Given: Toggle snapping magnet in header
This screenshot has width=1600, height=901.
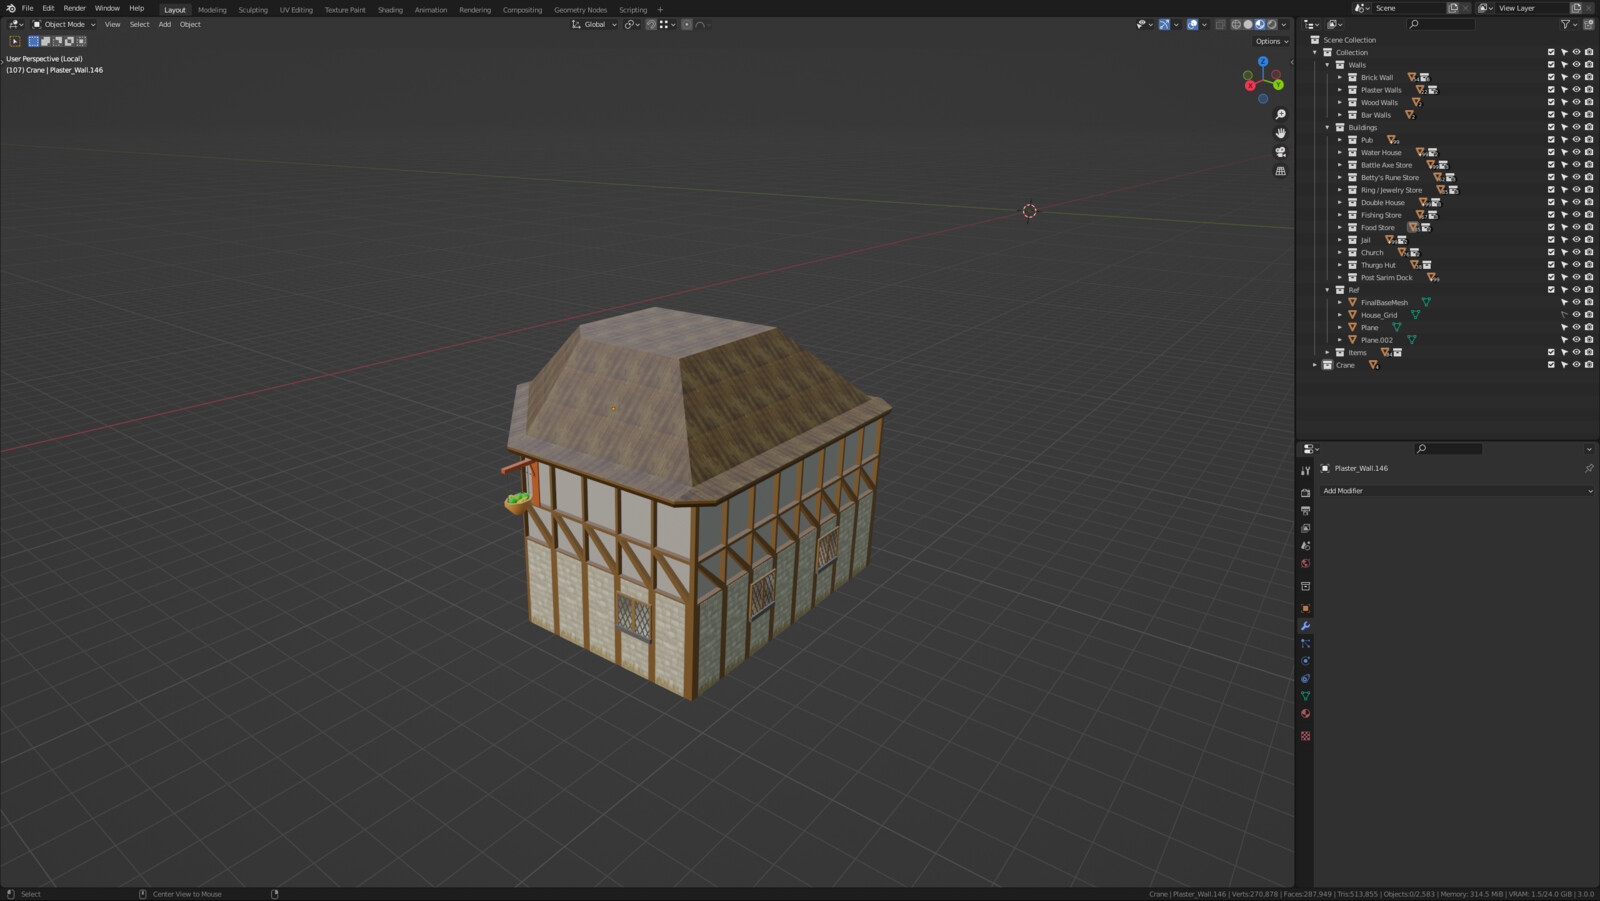Looking at the screenshot, I should click(x=651, y=24).
